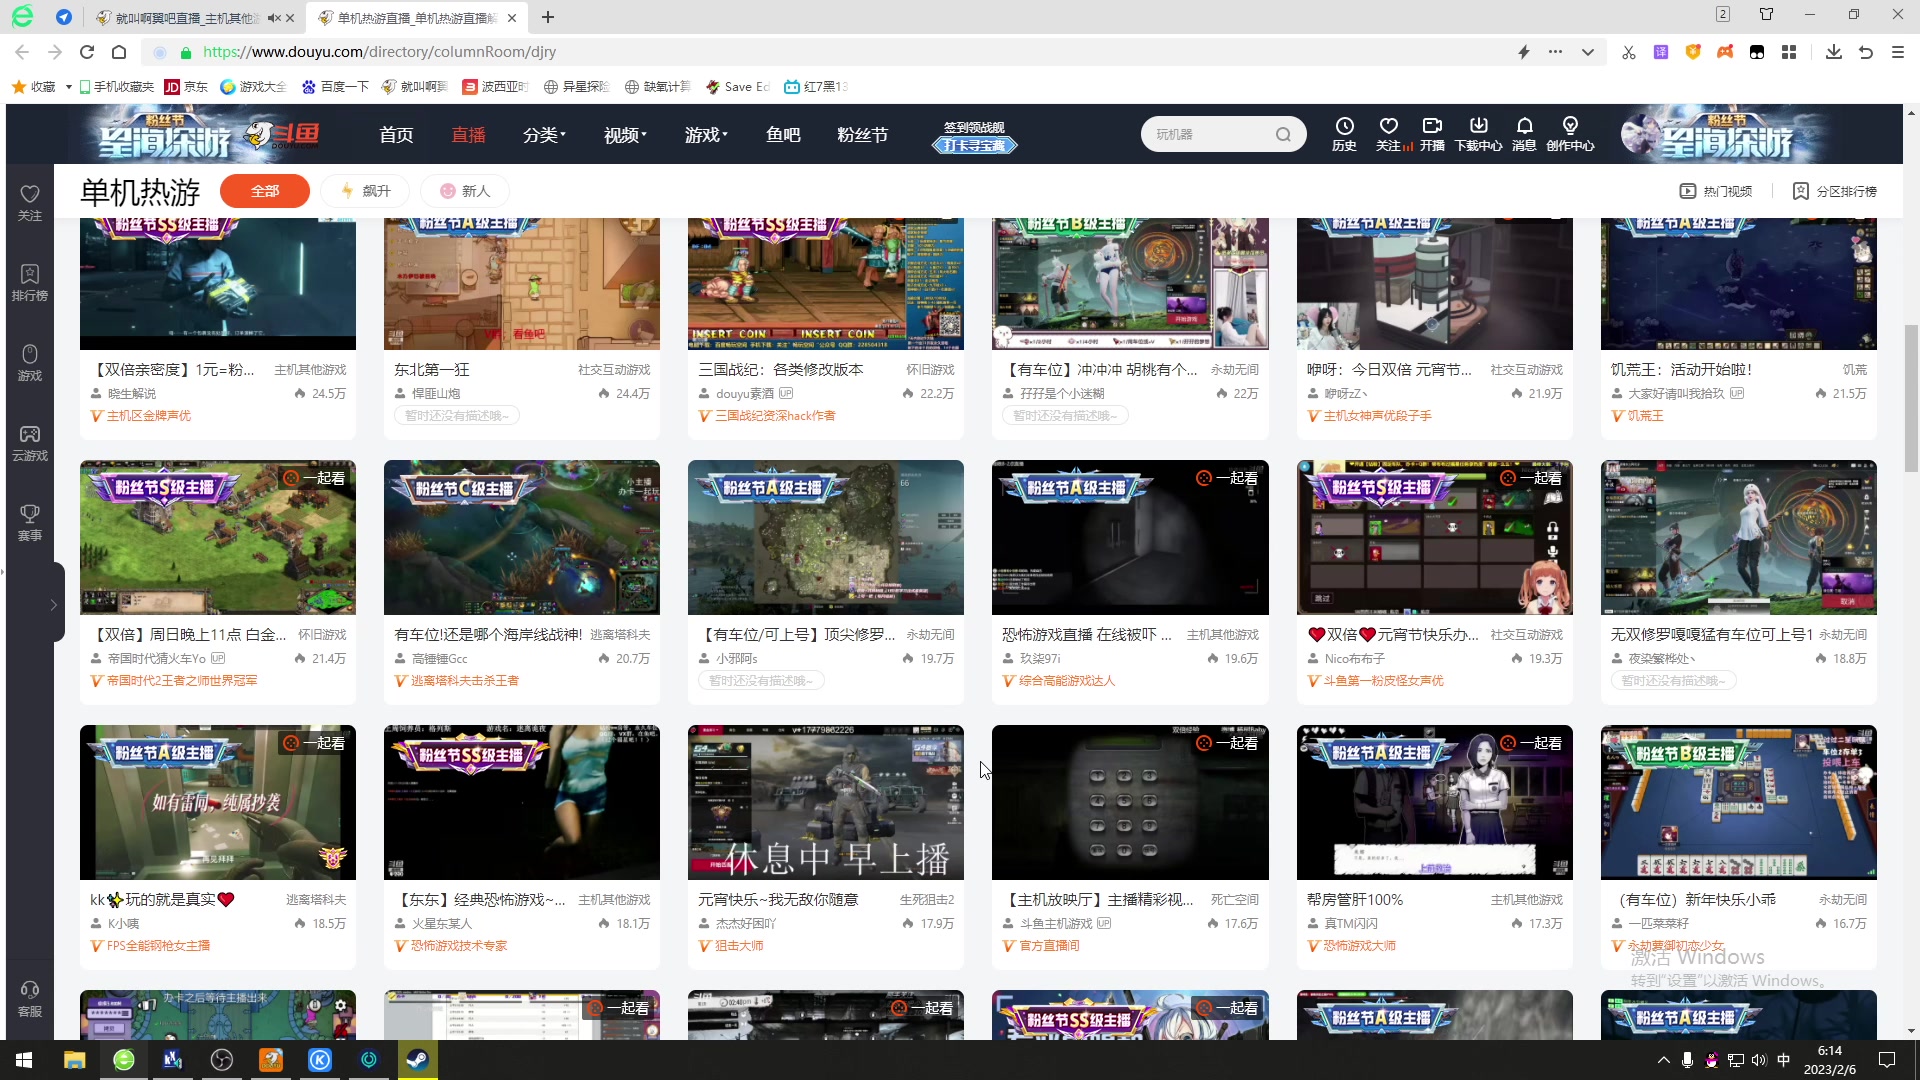Screen dimensions: 1920x1080
Task: Expand the 视频 dropdown in navigation
Action: pyautogui.click(x=625, y=135)
